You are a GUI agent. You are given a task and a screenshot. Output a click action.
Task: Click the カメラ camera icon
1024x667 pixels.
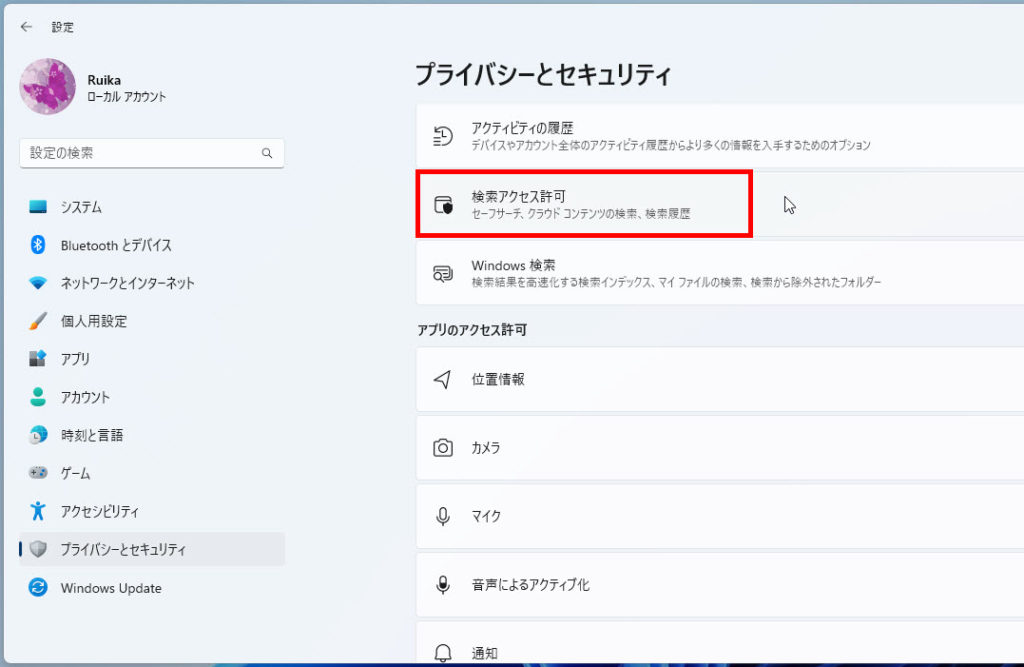tap(442, 448)
